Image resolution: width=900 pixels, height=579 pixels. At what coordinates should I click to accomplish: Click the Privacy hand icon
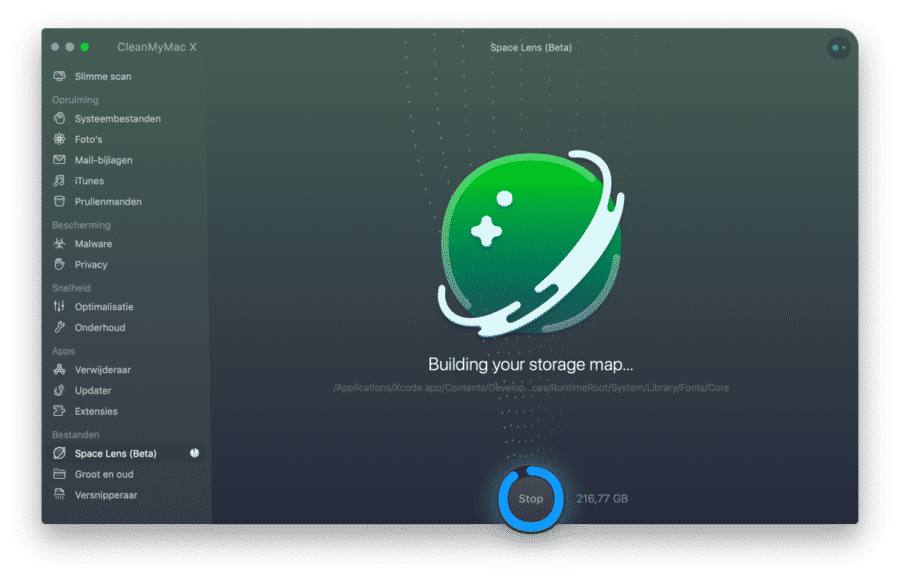59,264
